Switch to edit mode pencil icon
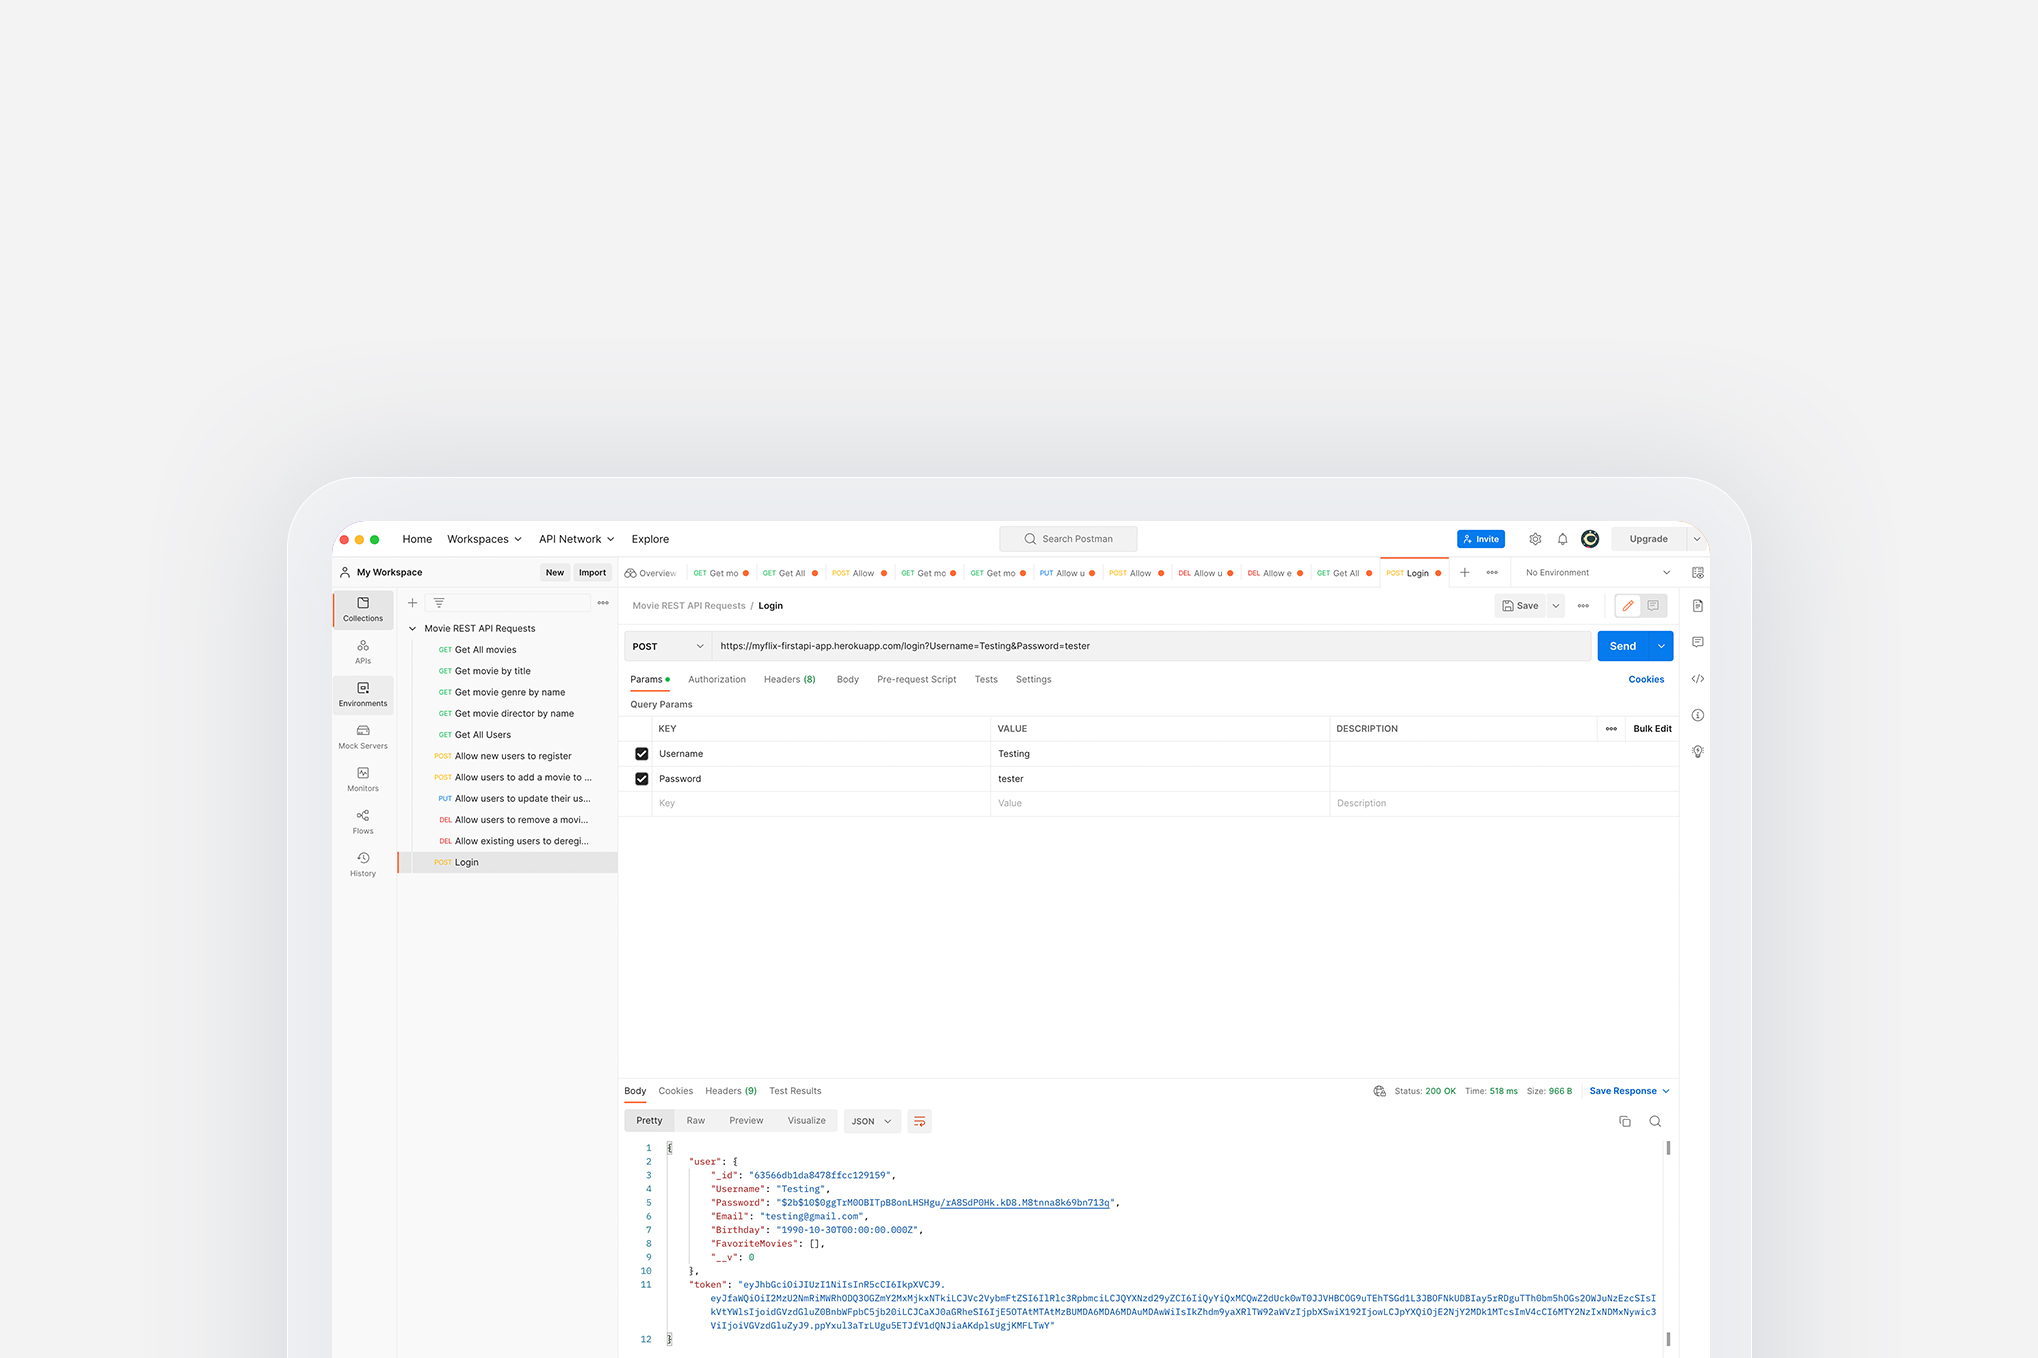Screen dimensions: 2038x1358 1628,606
